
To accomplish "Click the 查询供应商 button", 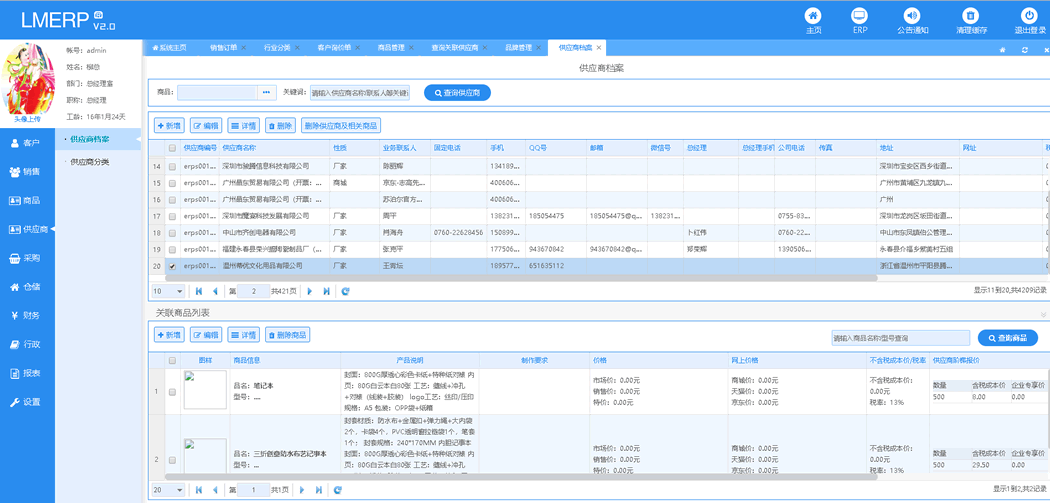I will coord(457,93).
